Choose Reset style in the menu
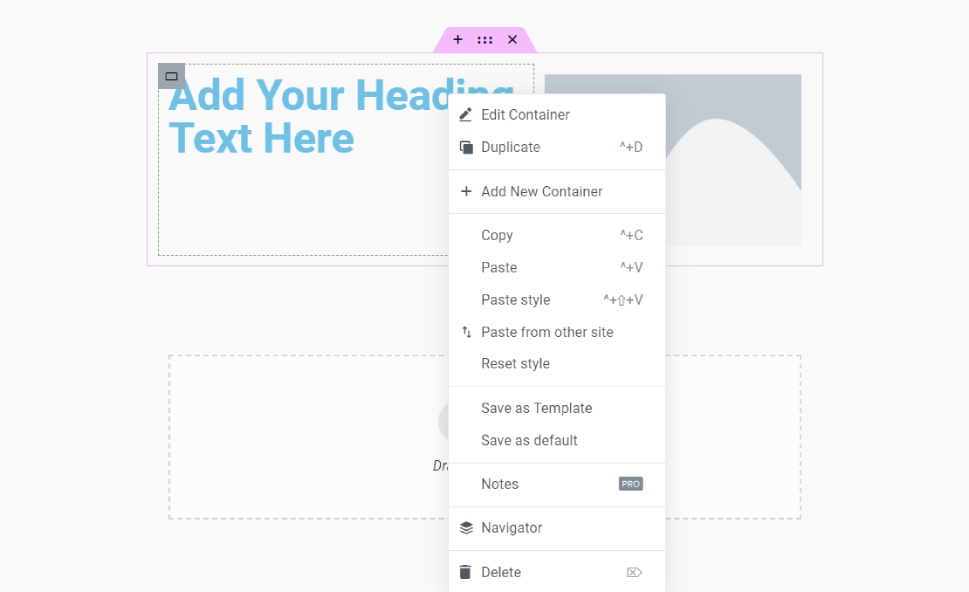 coord(515,363)
